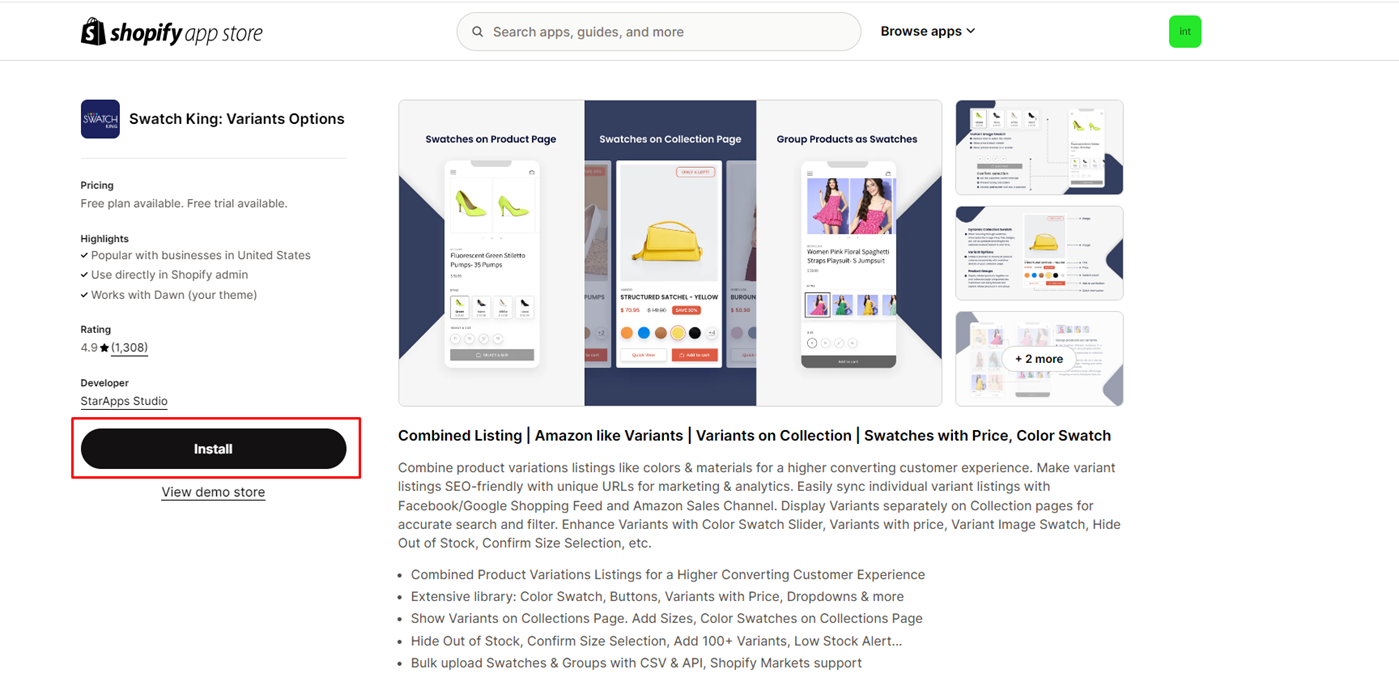Open the first side screenshot thumbnail
The height and width of the screenshot is (699, 1399).
(1039, 147)
